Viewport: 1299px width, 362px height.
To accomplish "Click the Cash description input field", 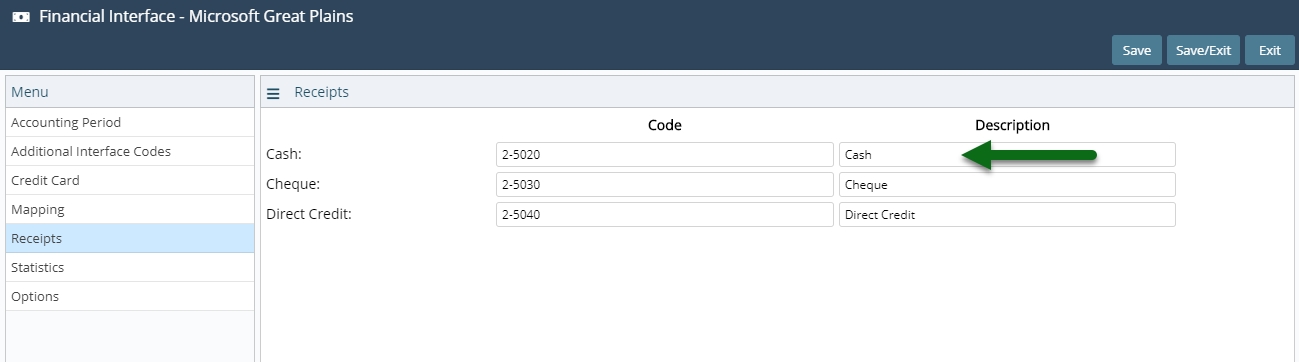I will (1007, 155).
